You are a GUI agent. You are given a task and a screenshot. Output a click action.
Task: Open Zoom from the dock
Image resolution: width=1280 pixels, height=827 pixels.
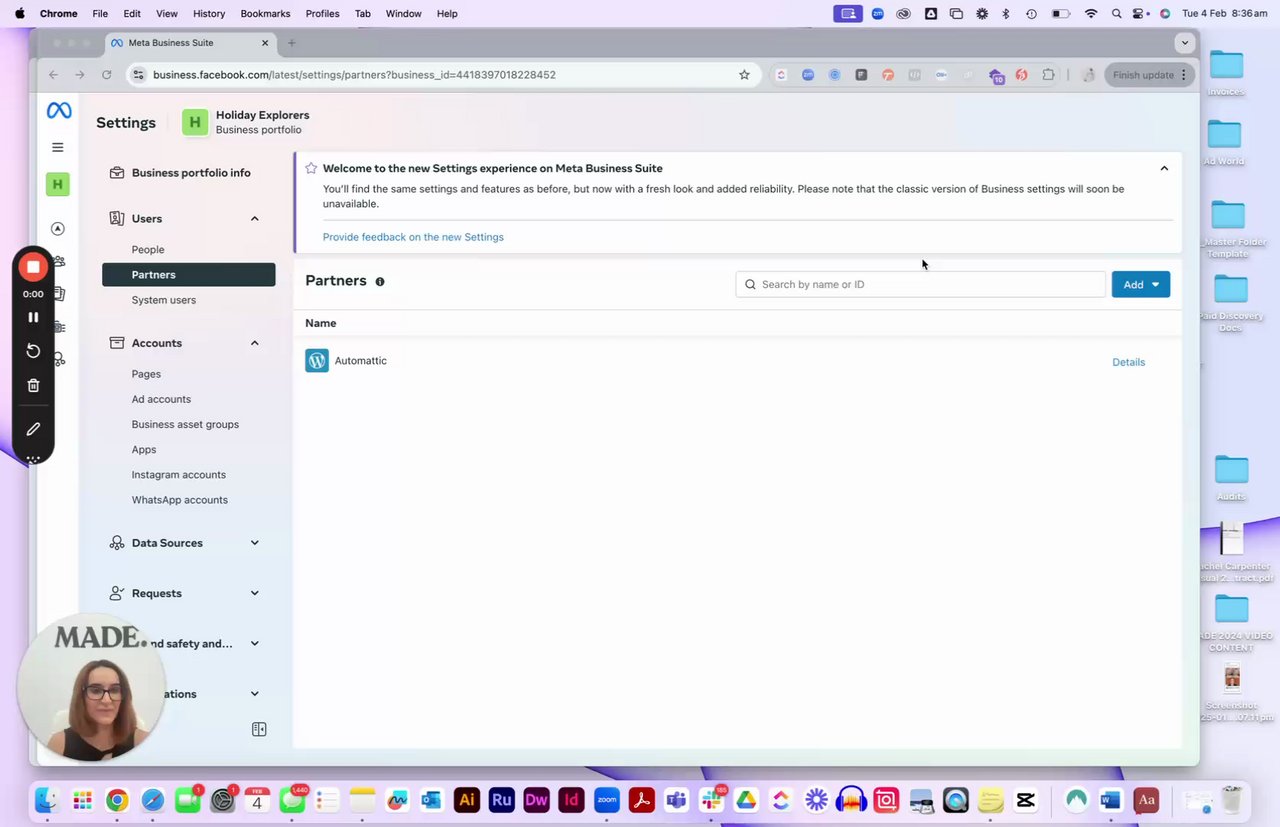point(607,799)
